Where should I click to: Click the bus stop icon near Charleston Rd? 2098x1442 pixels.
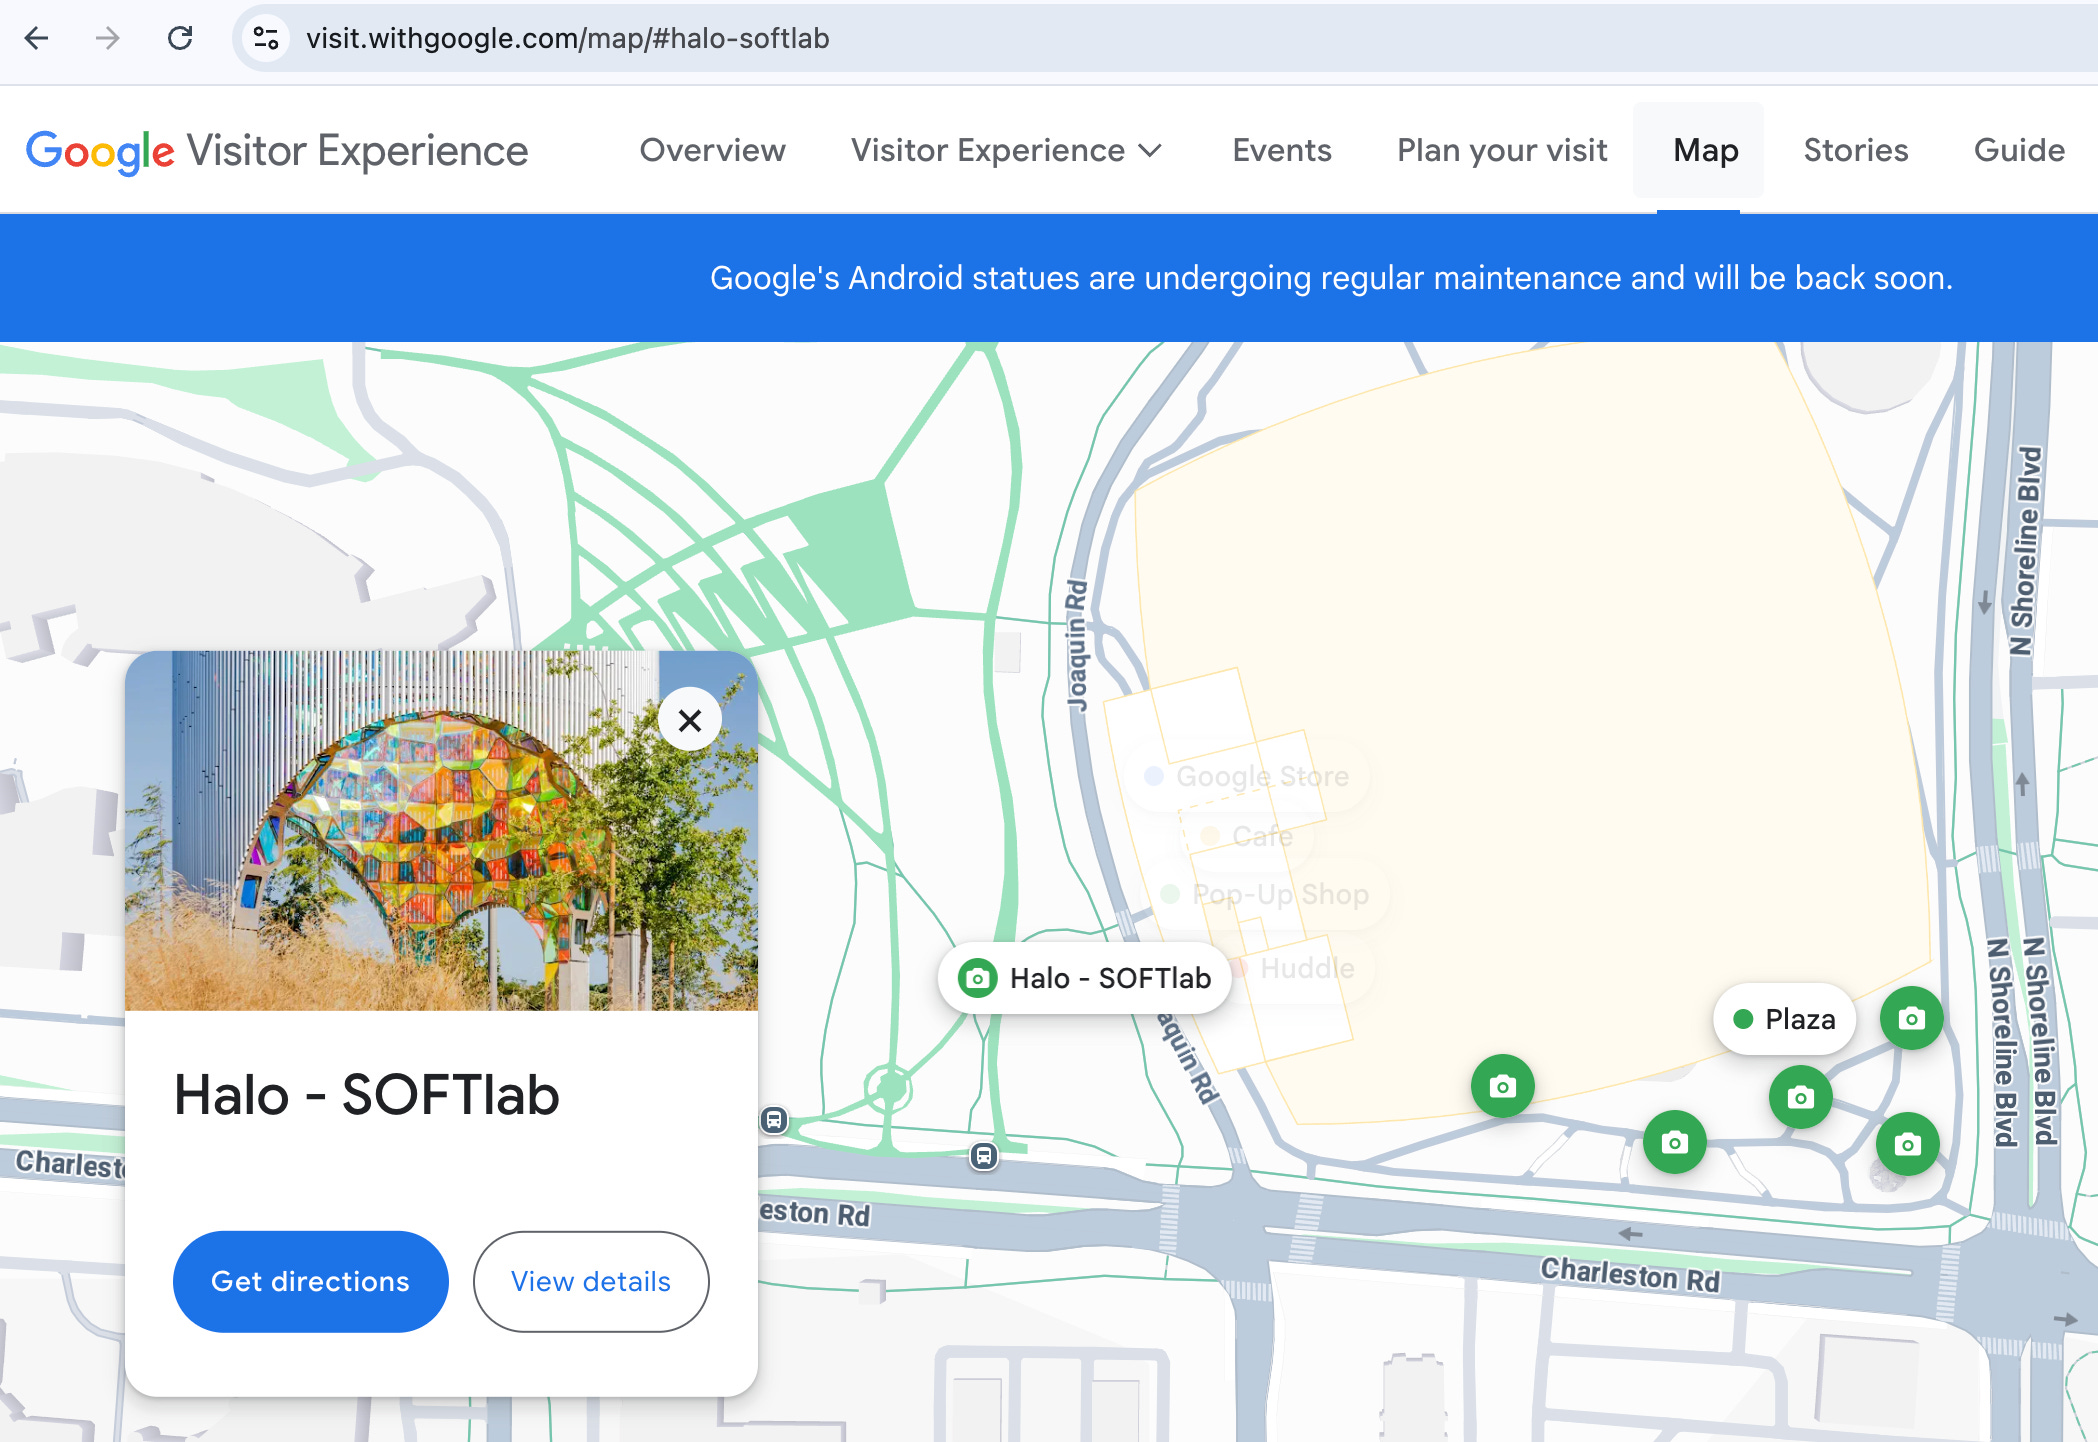click(984, 1156)
